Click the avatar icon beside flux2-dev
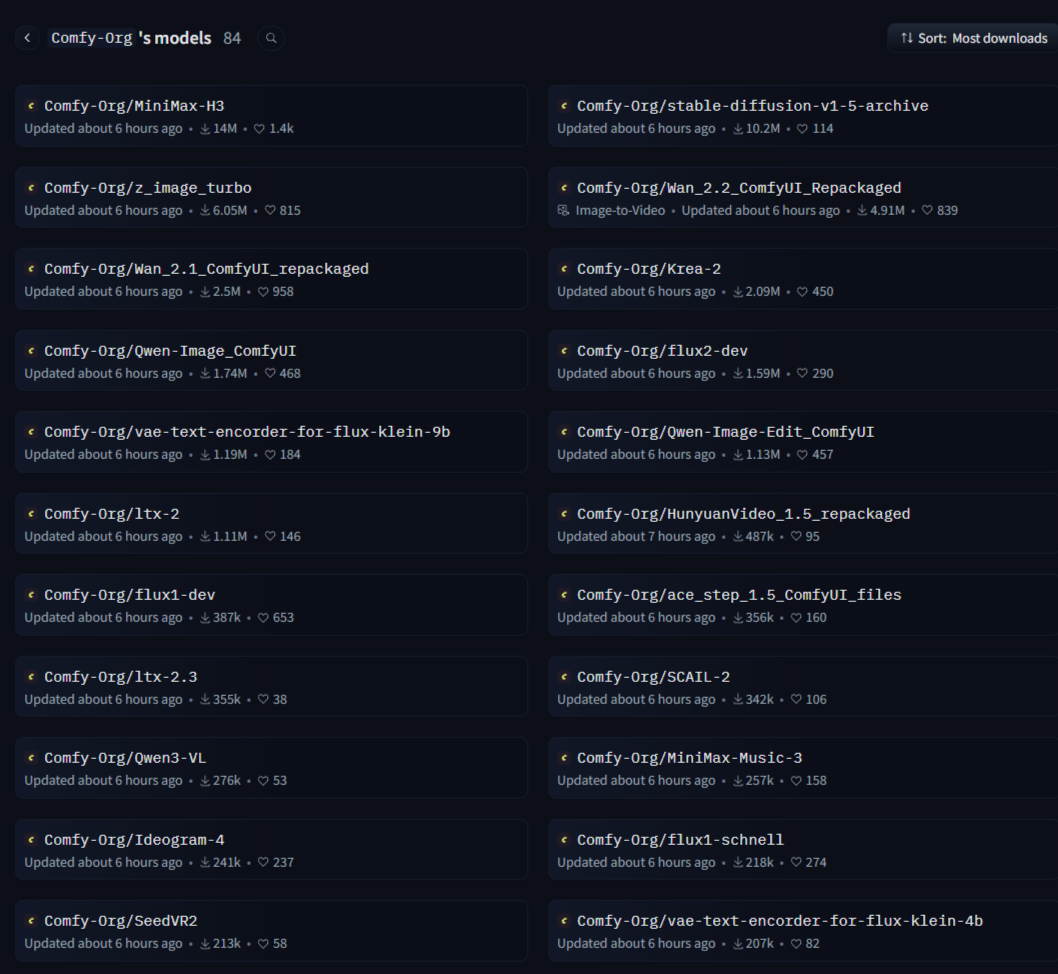The image size is (1058, 974). tap(564, 351)
